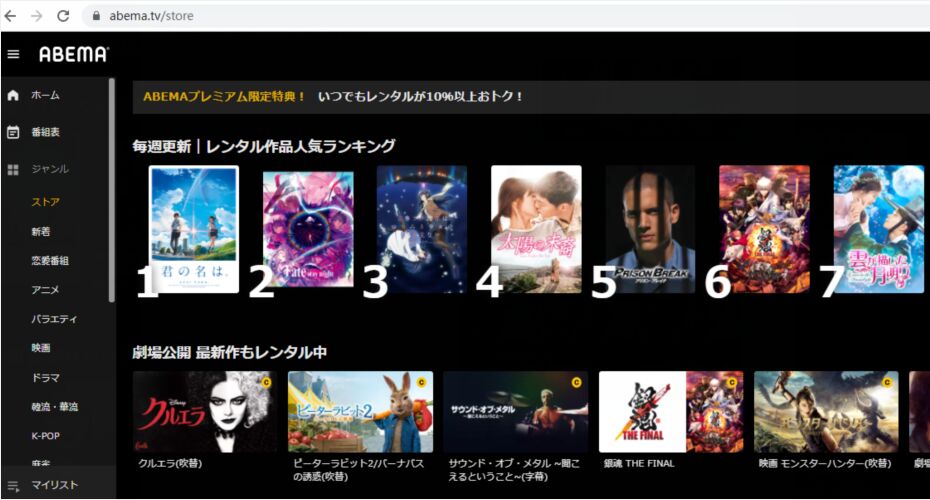Click the sidebar vertical scrollbar
Screen dimensions: 930x500
pos(112,190)
